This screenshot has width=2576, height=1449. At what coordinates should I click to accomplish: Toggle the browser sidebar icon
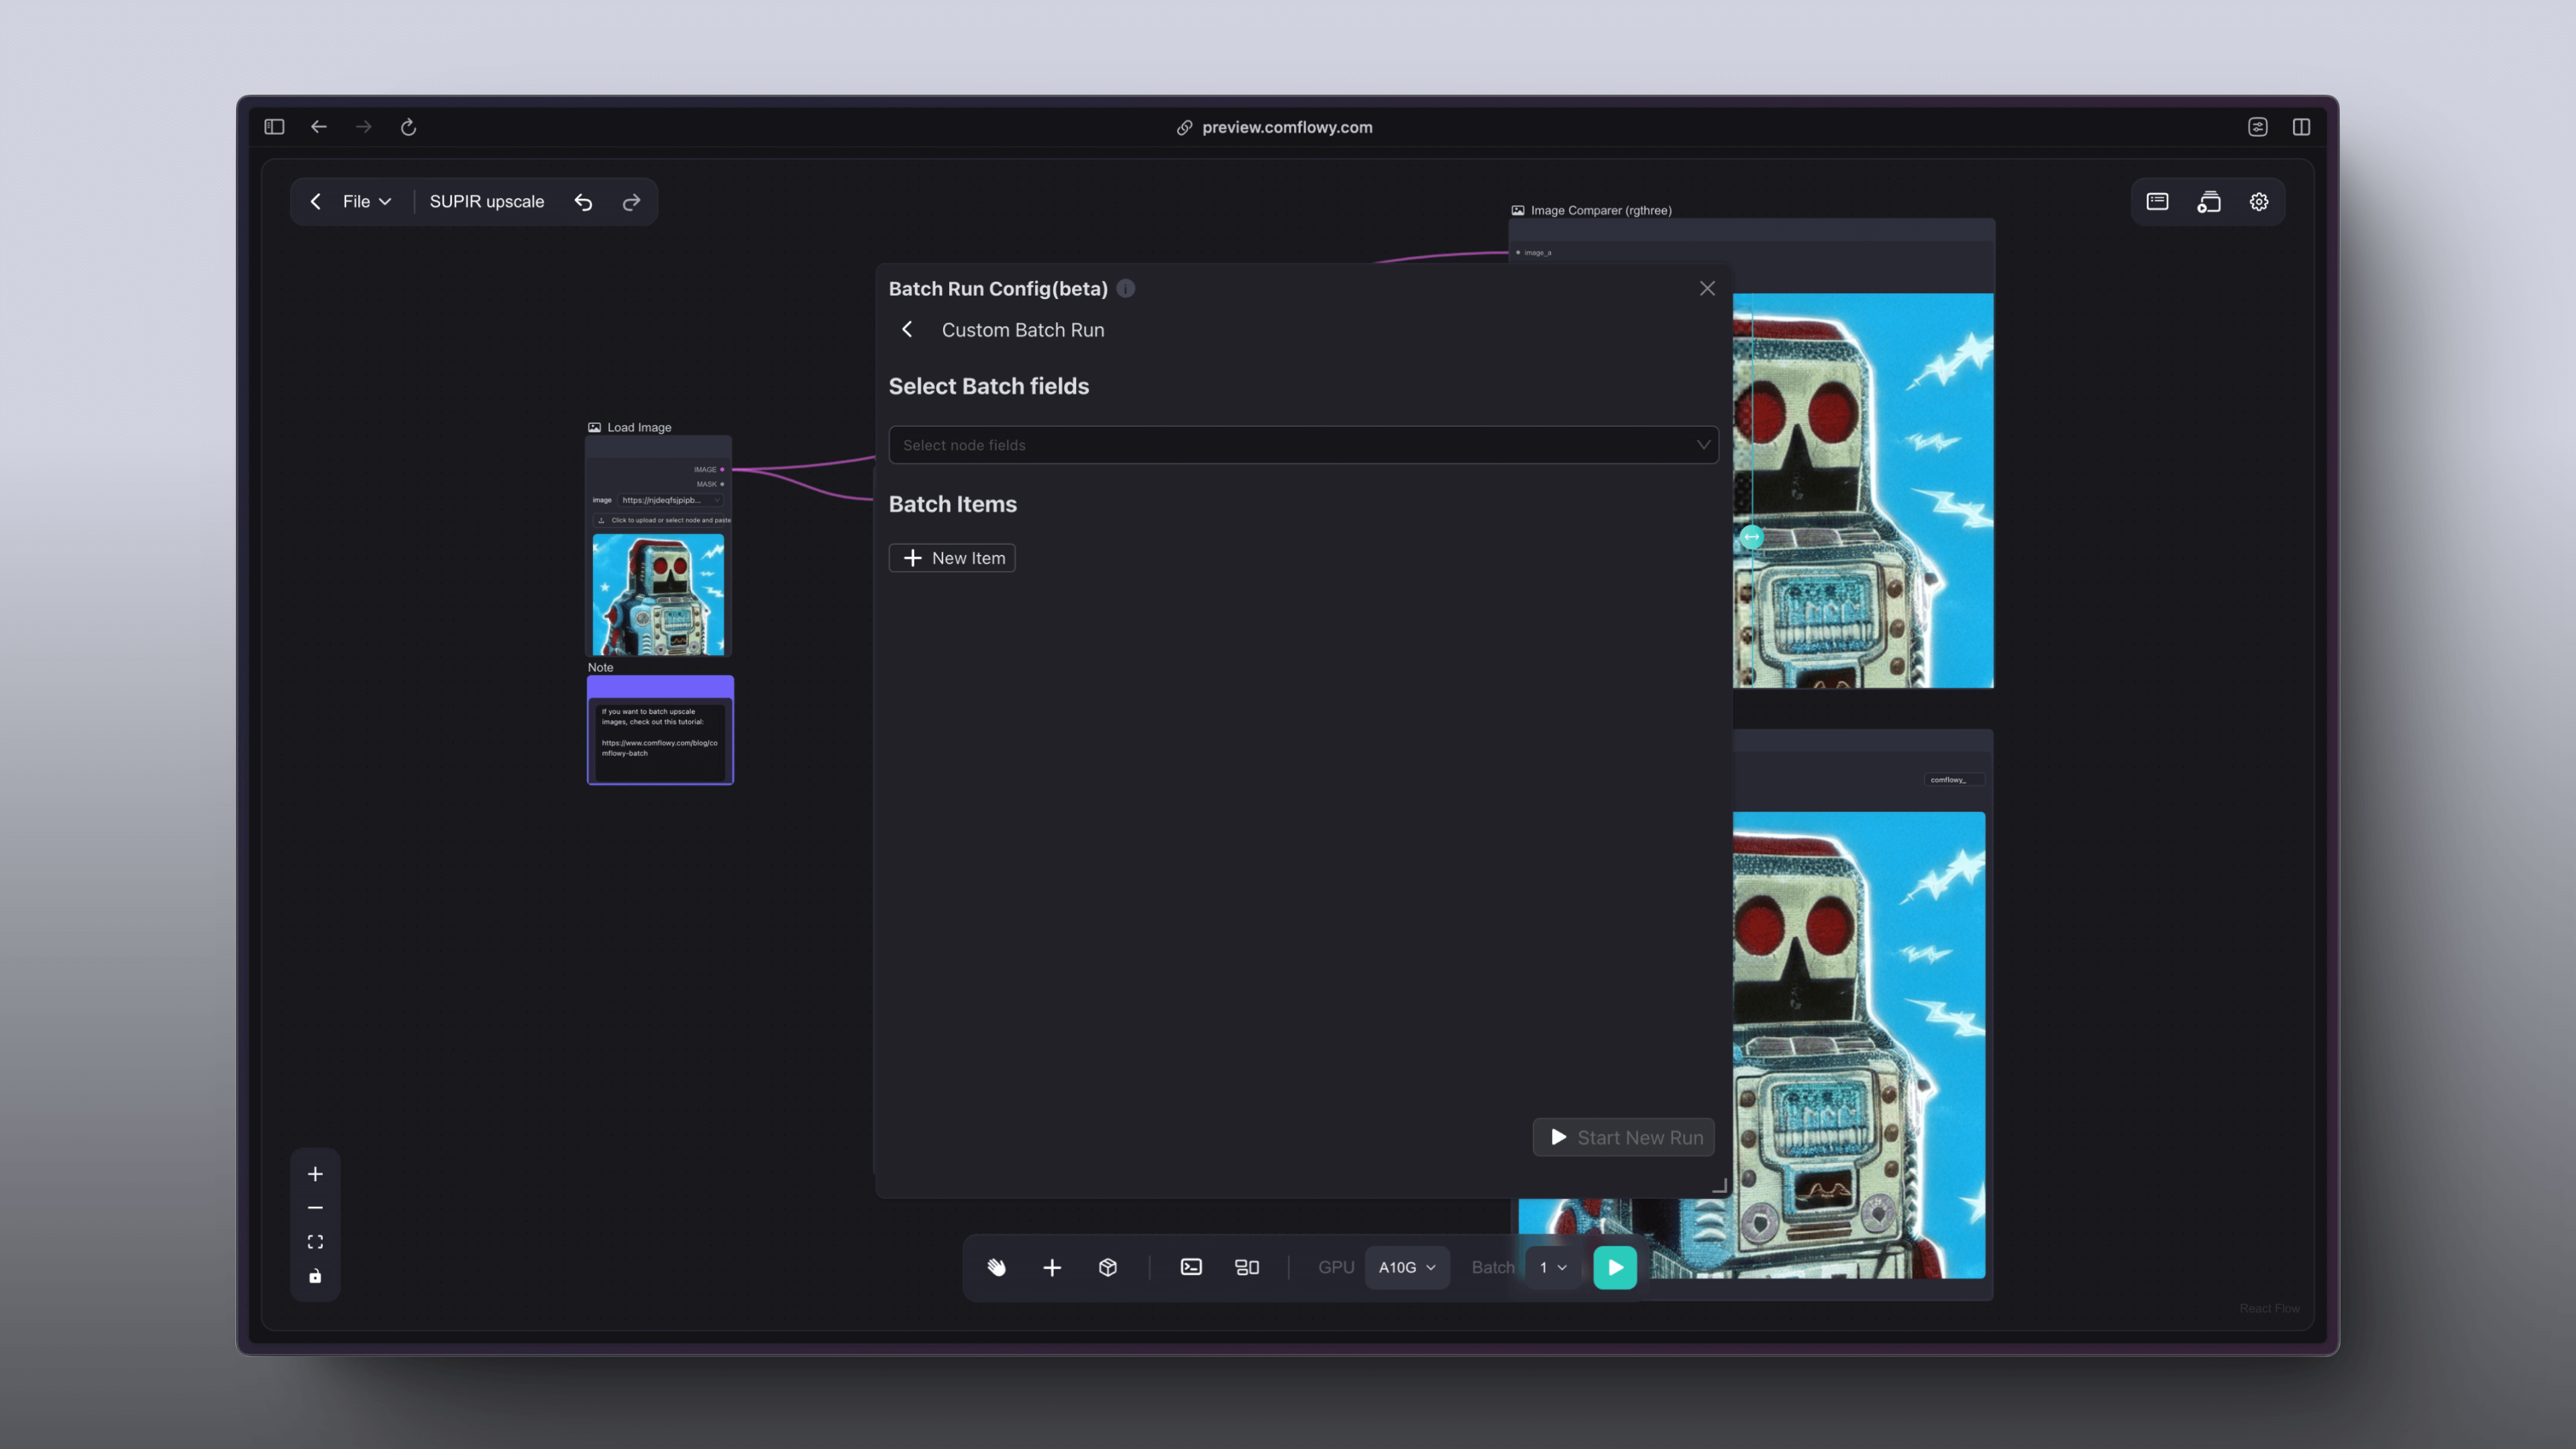pyautogui.click(x=274, y=127)
